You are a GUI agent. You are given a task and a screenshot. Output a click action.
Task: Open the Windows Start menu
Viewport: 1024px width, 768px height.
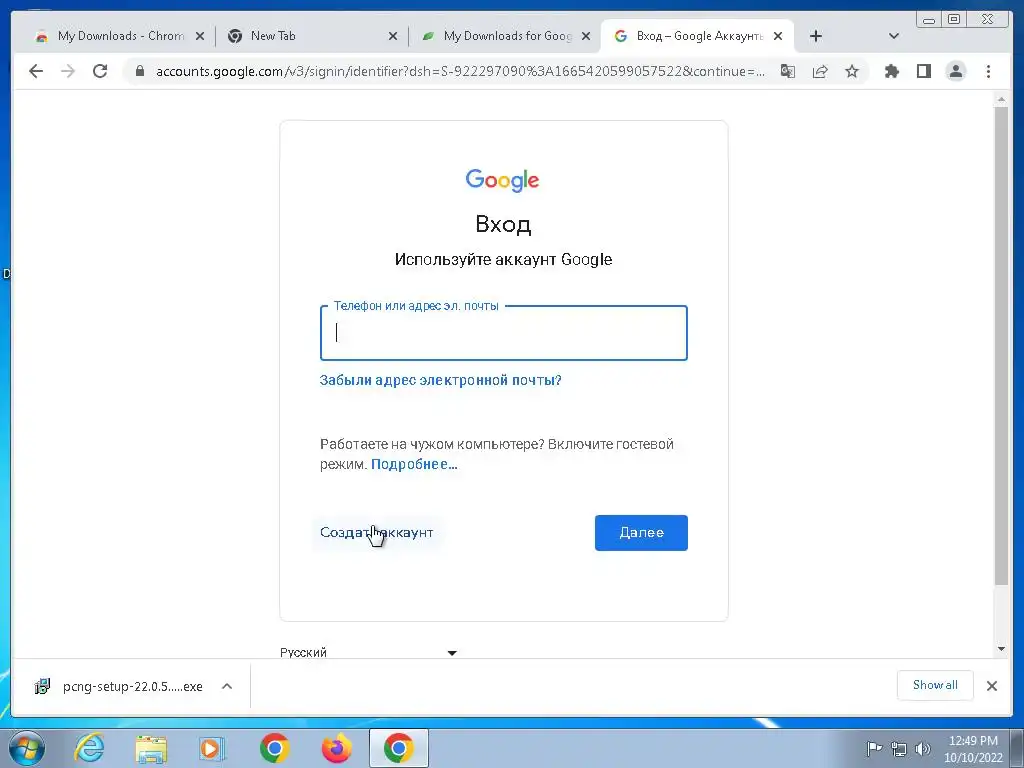(26, 748)
